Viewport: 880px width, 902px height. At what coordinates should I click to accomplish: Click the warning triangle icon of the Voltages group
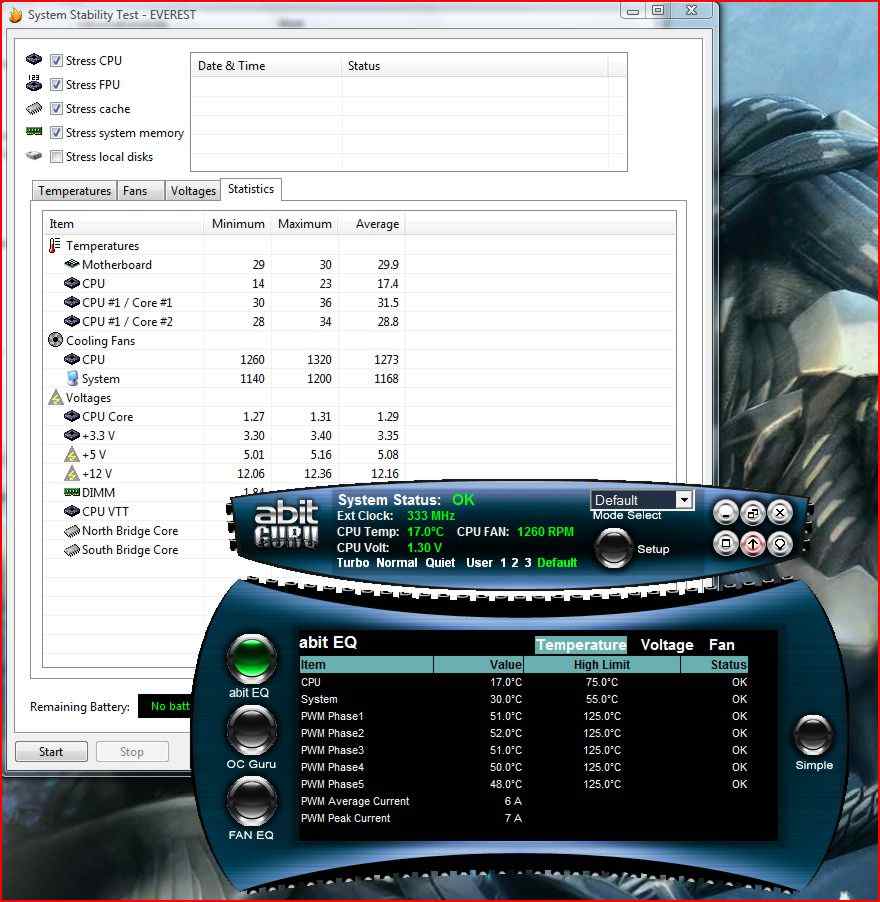[56, 397]
